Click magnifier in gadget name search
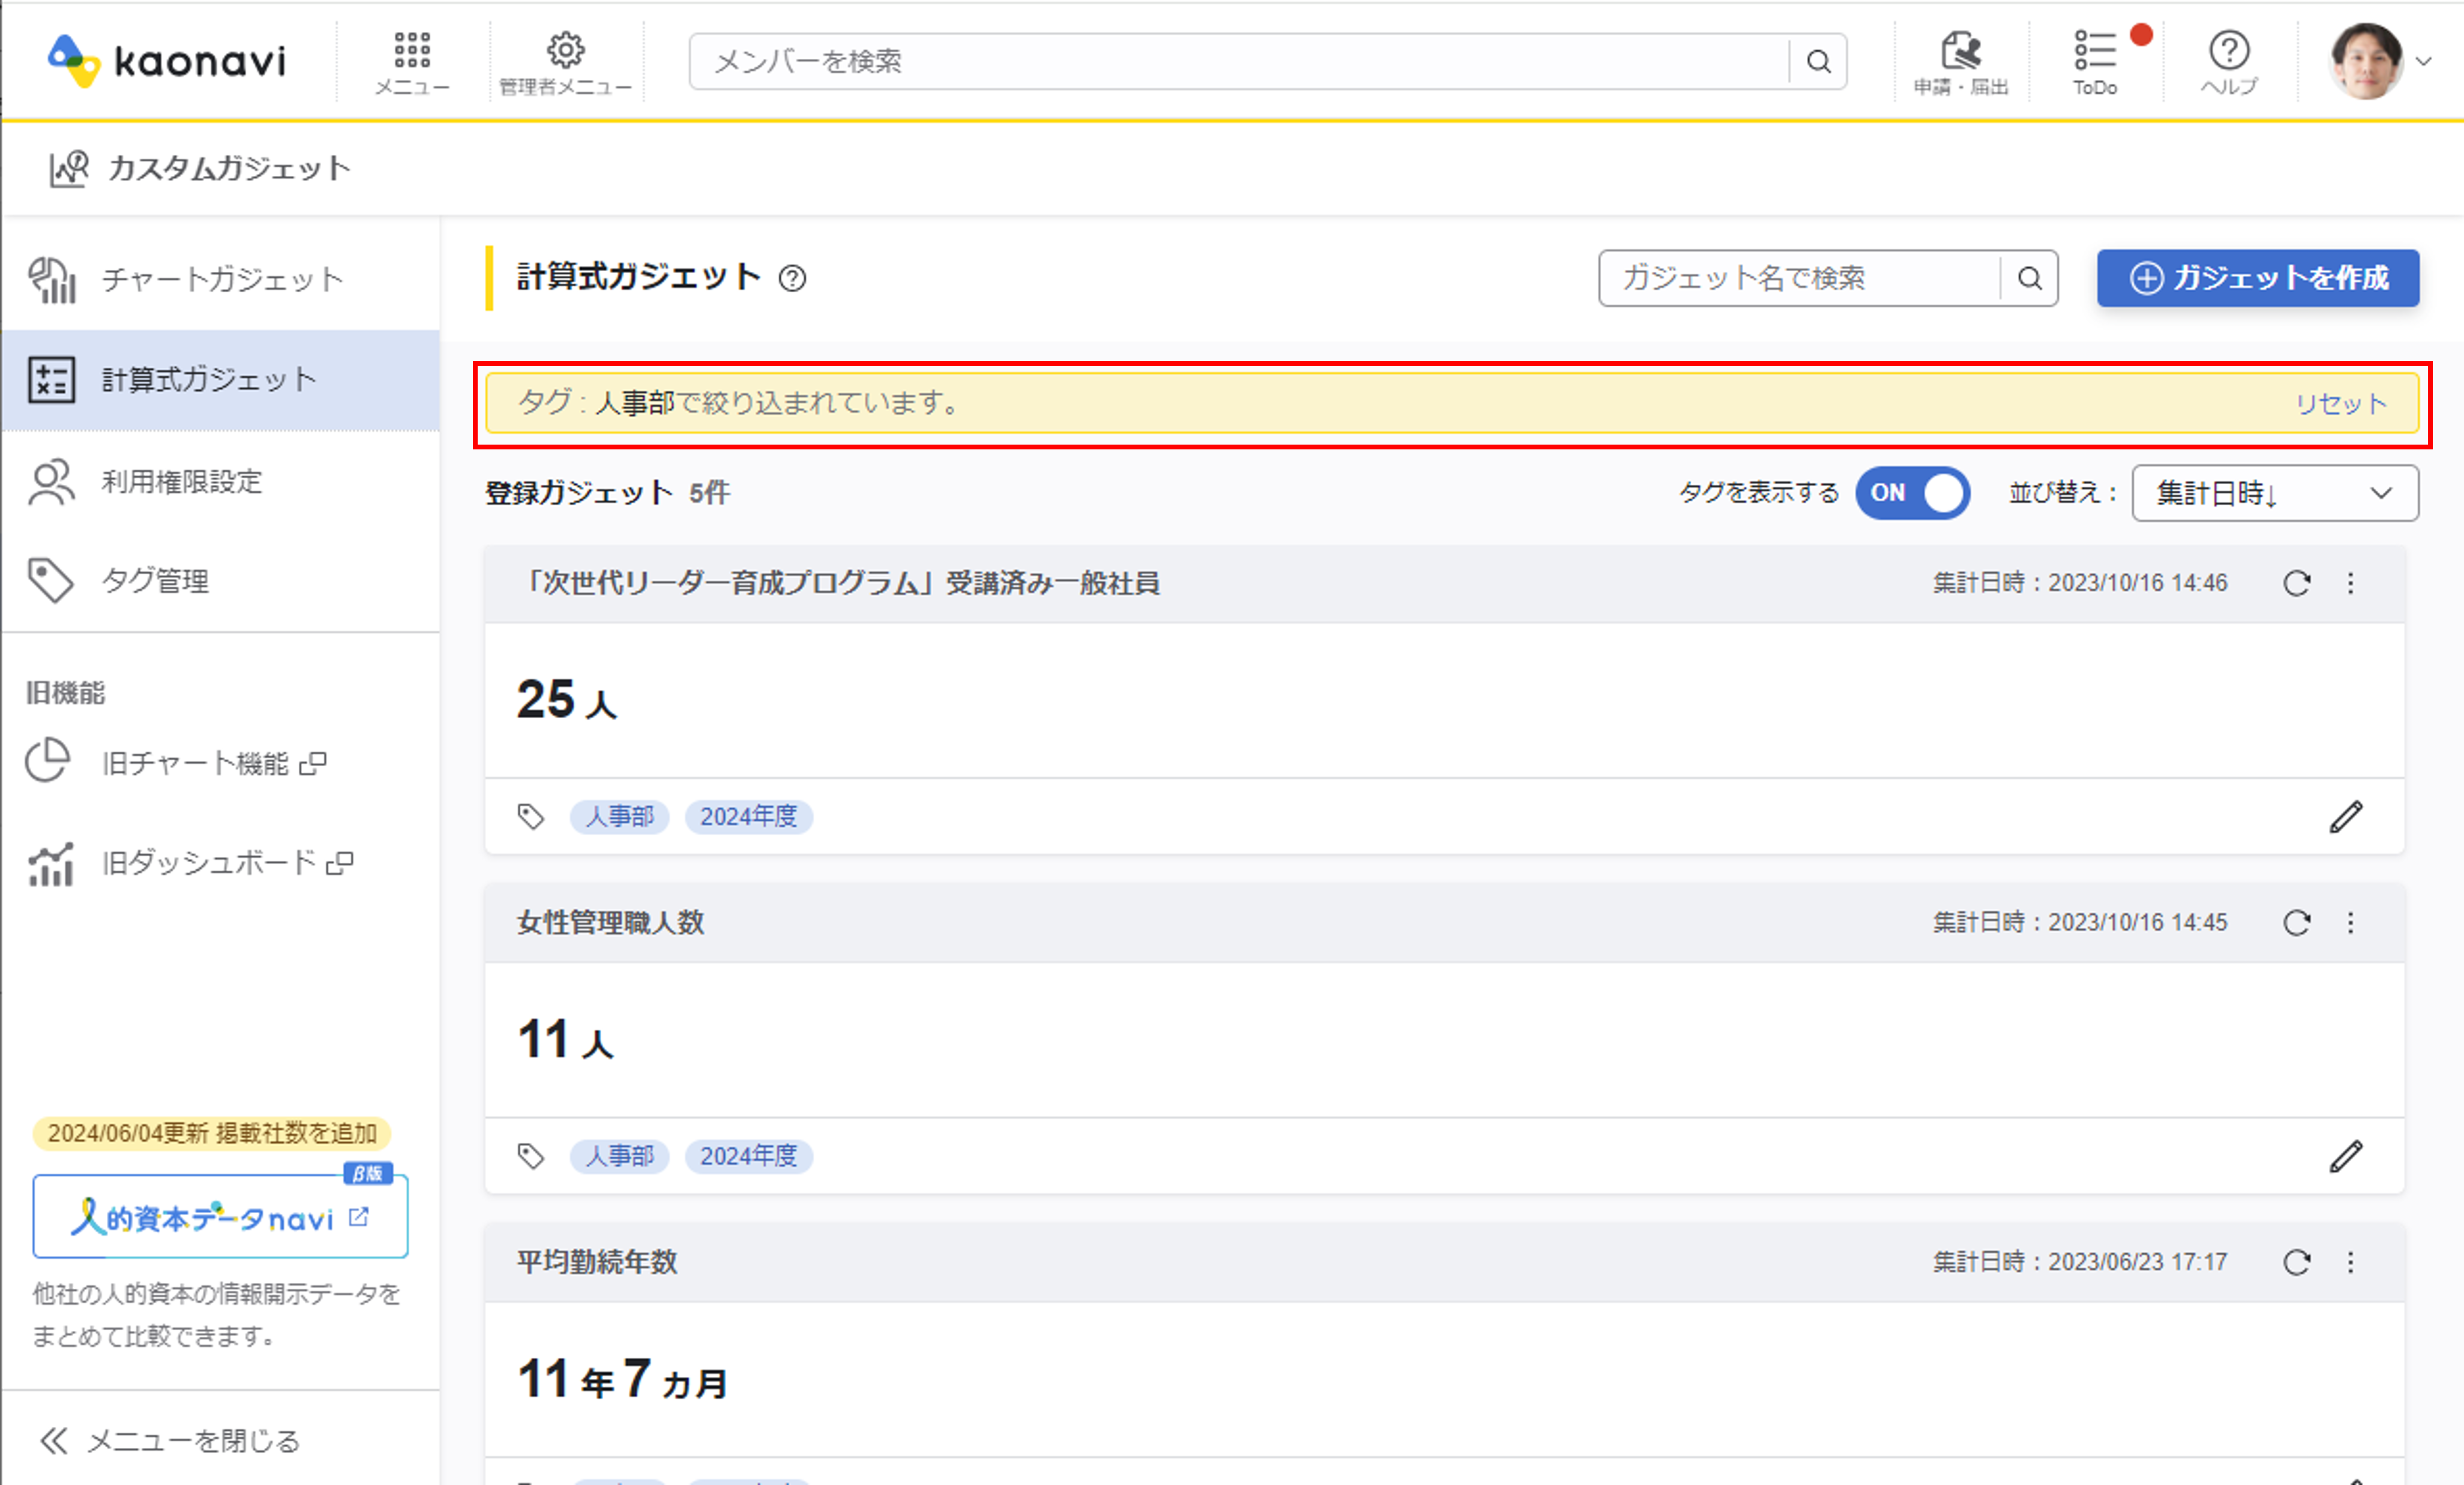This screenshot has height=1485, width=2464. click(2029, 278)
